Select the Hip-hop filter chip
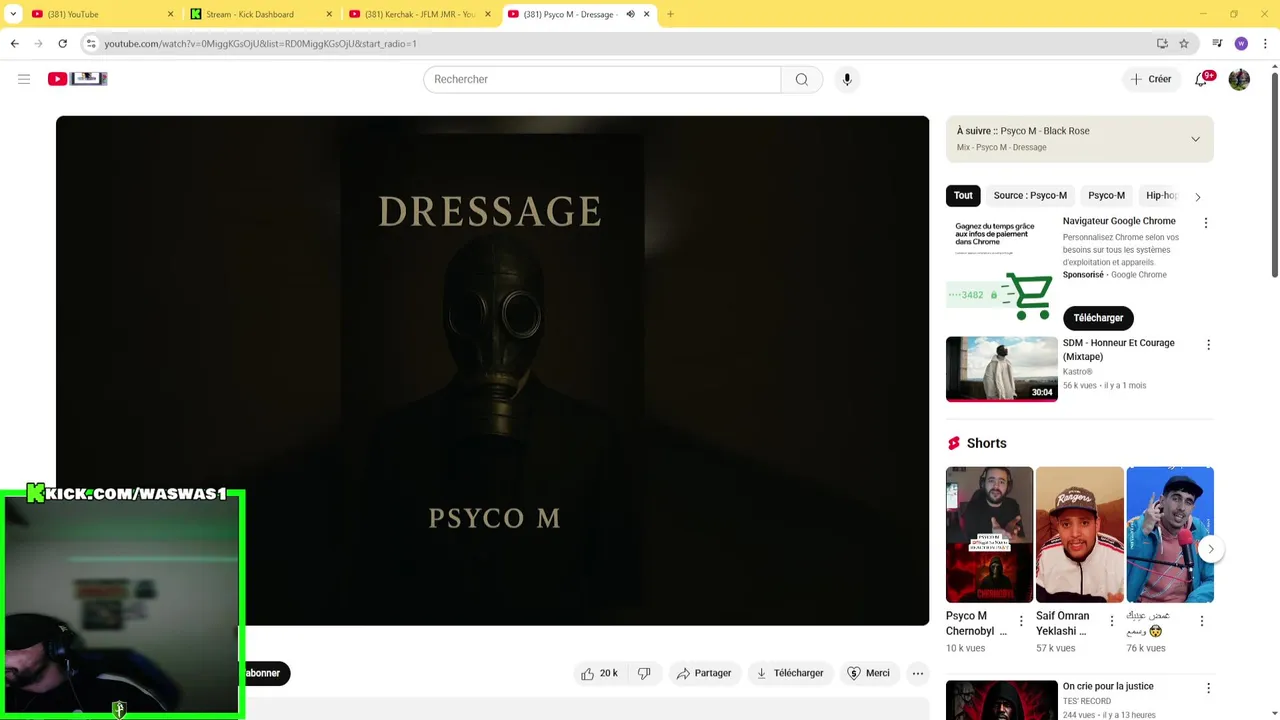 tap(1162, 196)
